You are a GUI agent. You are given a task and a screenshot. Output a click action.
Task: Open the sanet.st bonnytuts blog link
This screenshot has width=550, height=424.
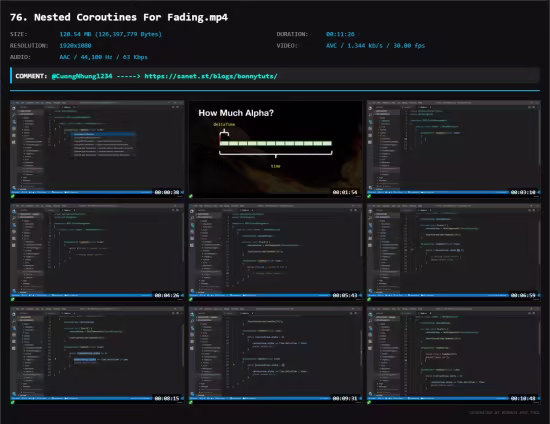point(211,76)
